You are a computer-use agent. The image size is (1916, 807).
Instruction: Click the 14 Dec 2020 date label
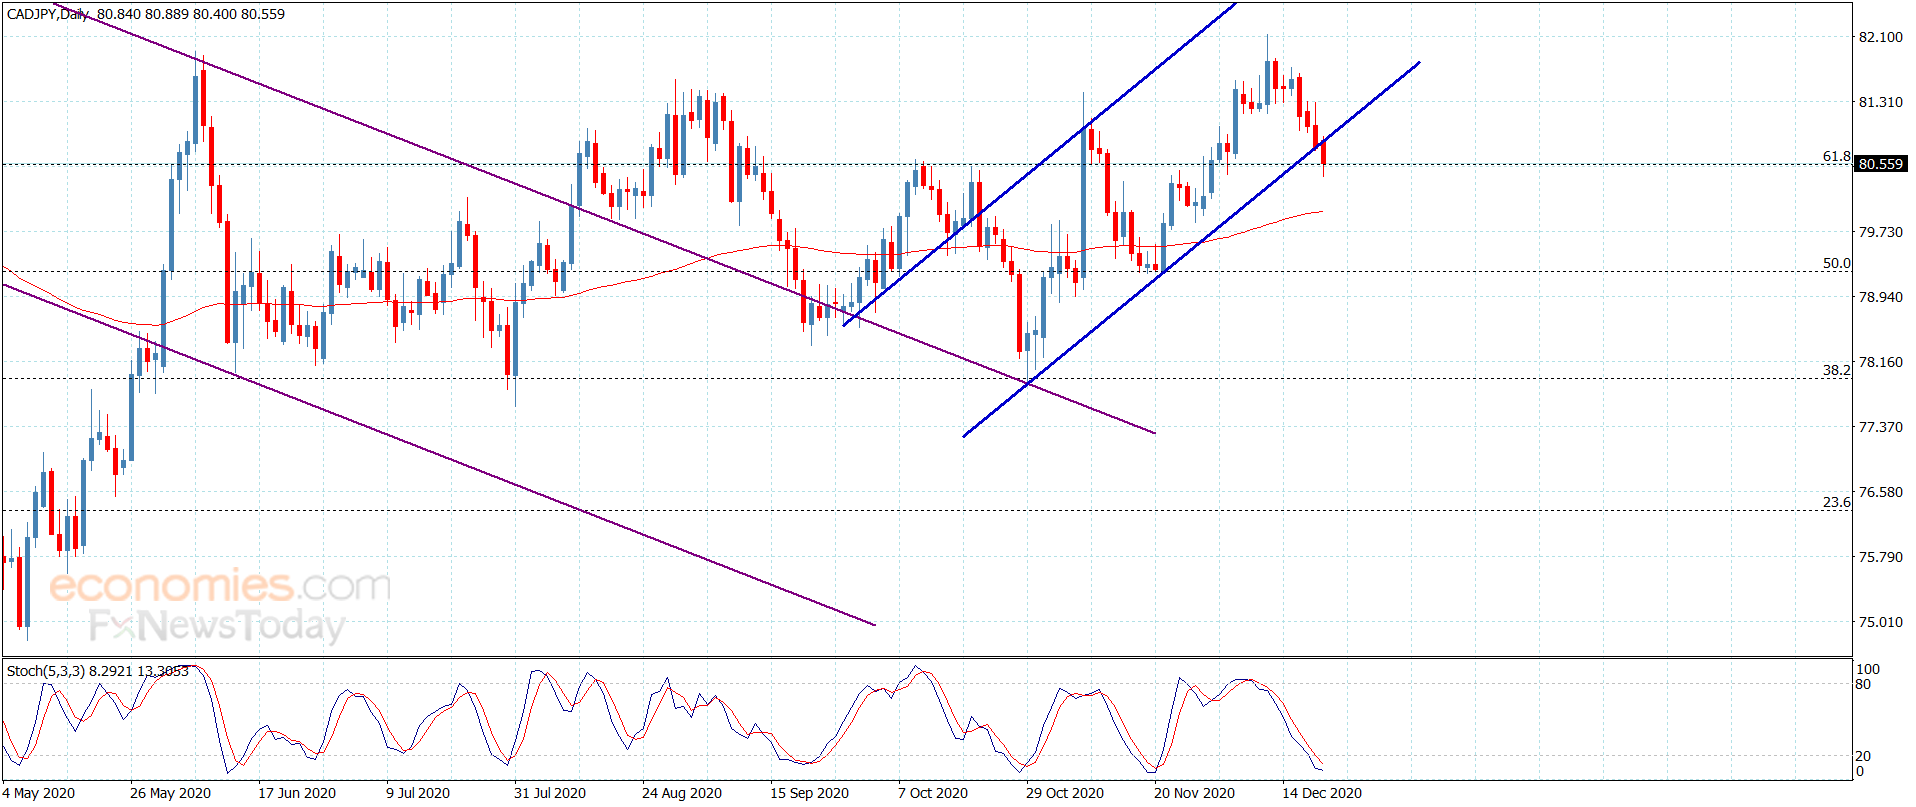click(x=1322, y=793)
